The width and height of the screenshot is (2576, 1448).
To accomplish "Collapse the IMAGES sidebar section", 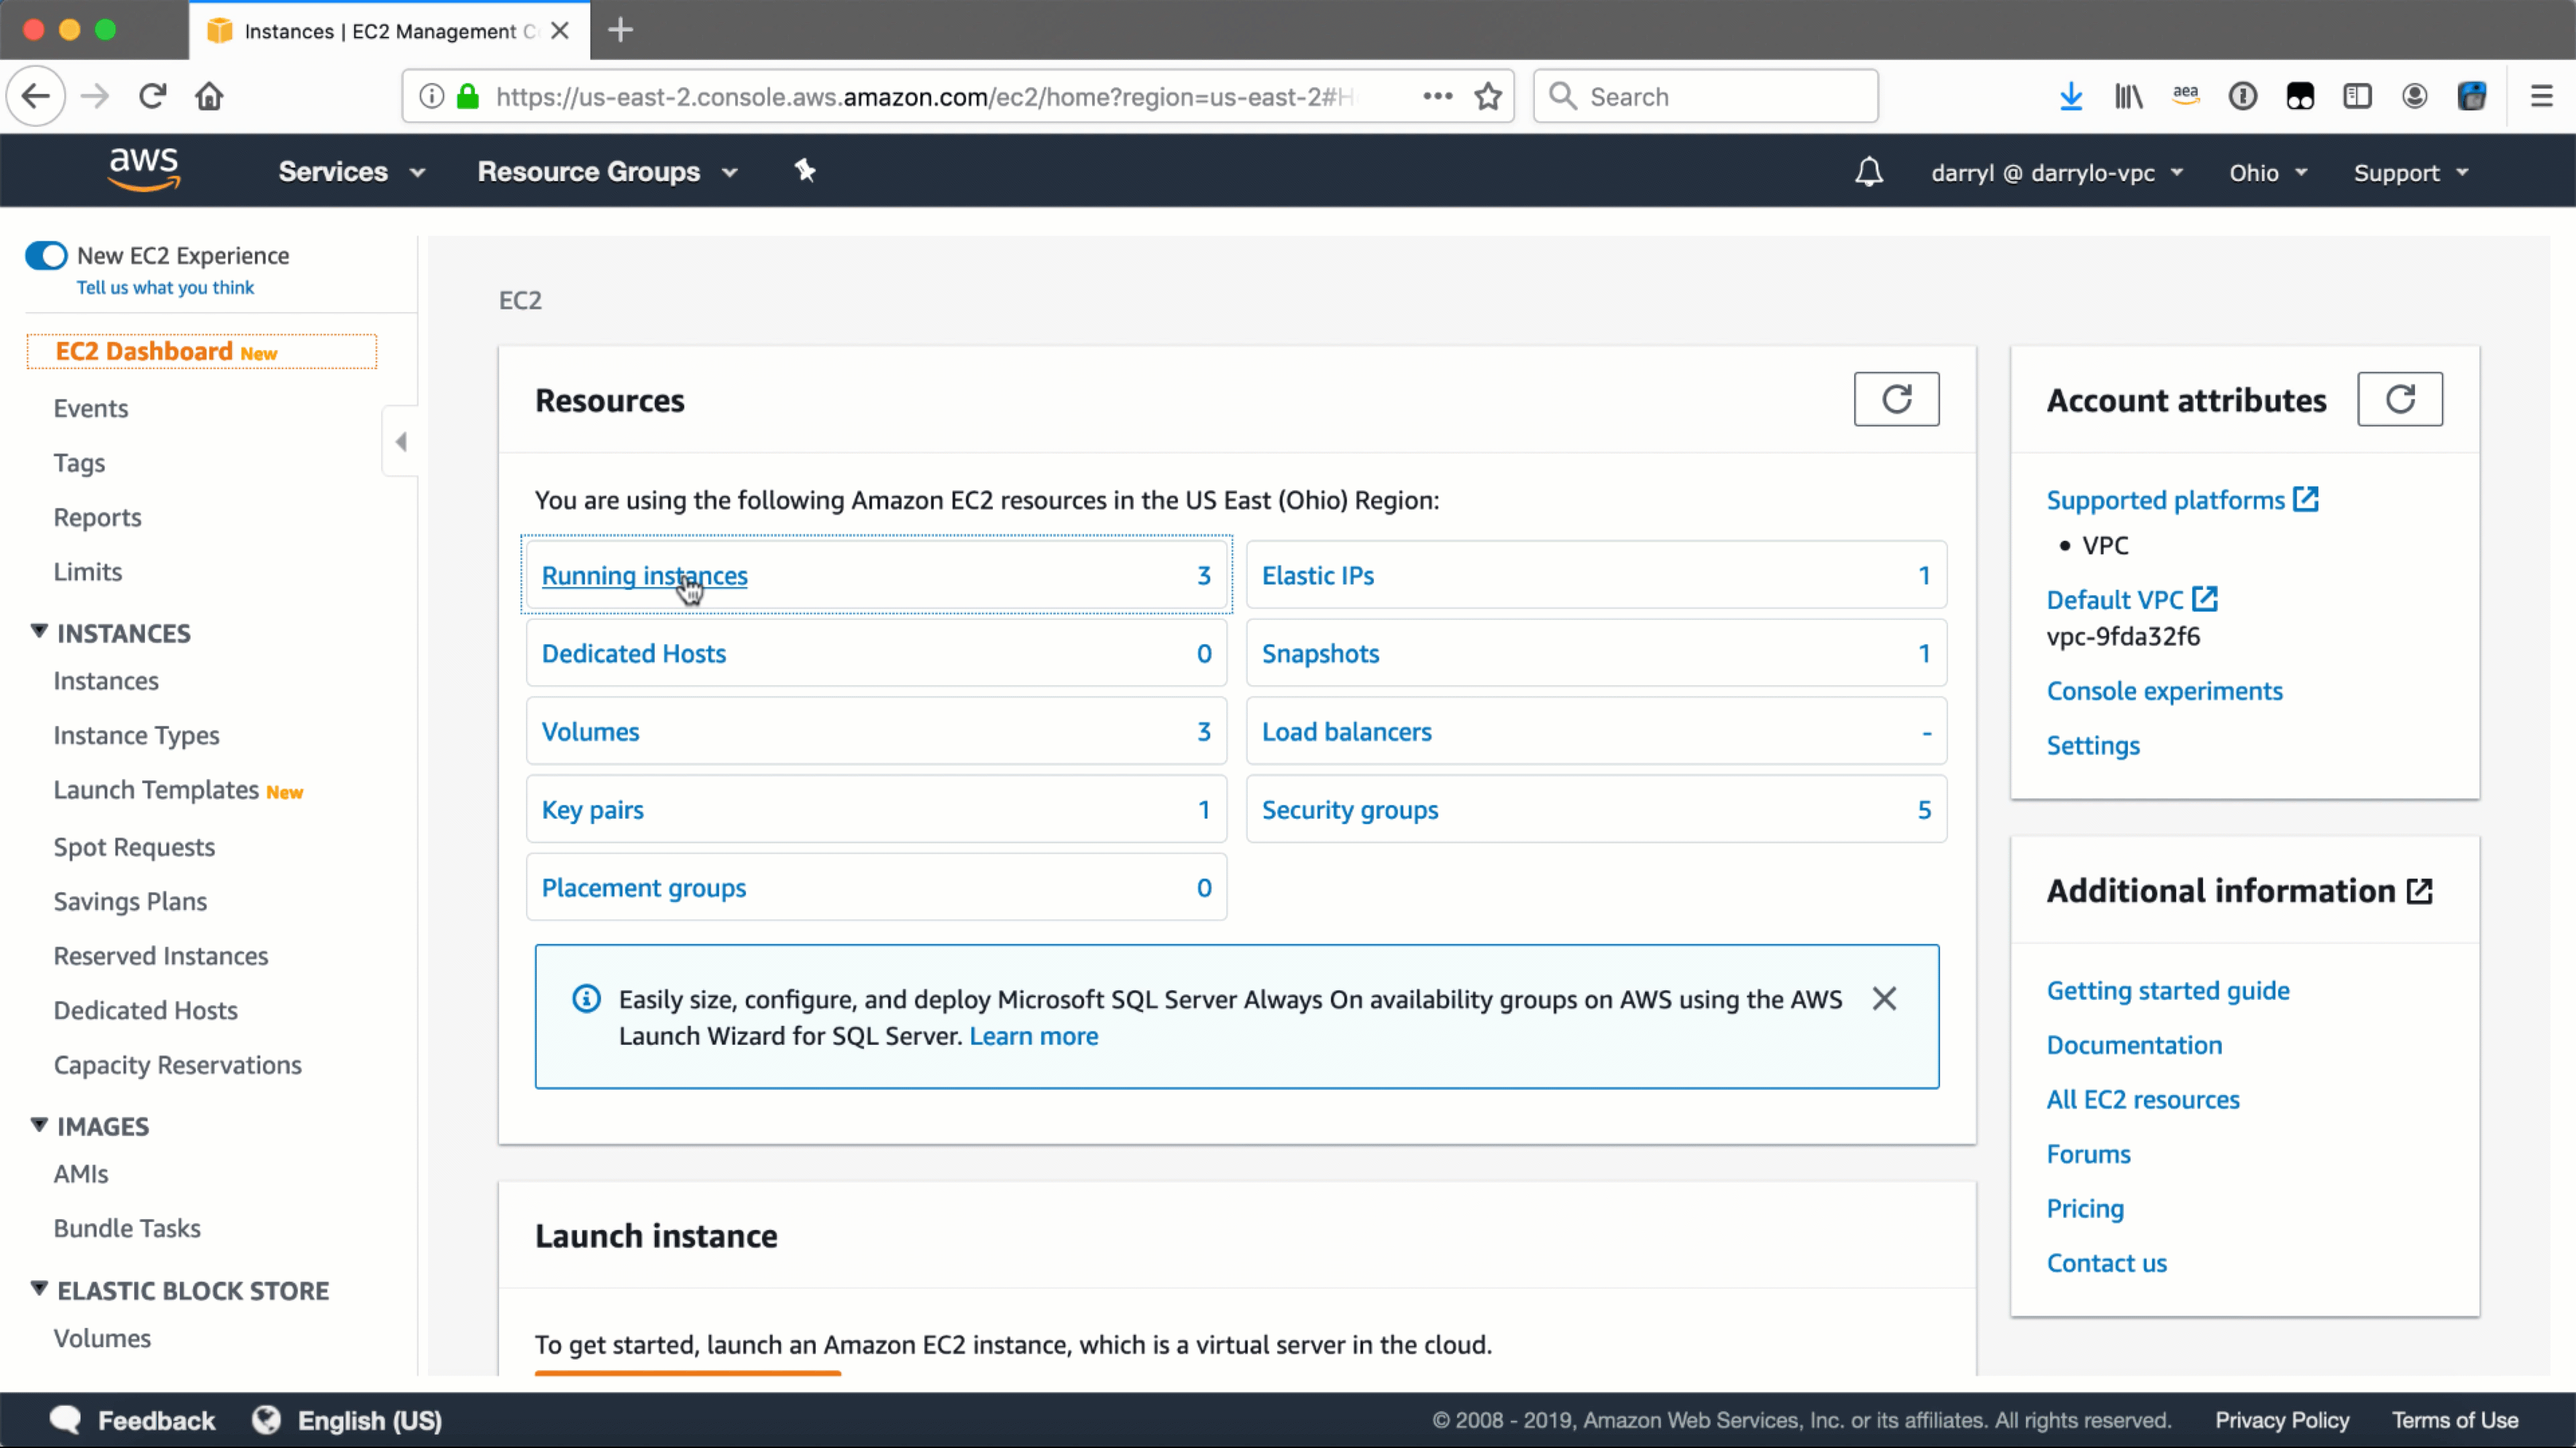I will (39, 1124).
